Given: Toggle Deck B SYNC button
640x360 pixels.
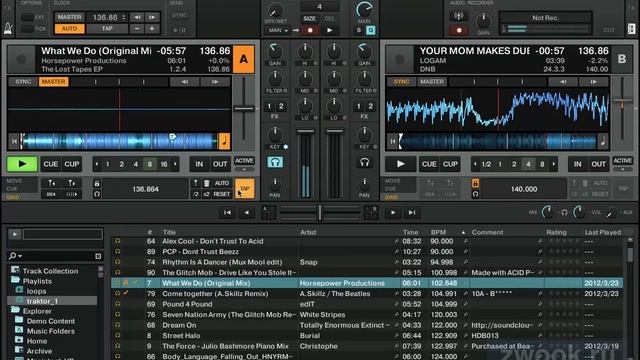Looking at the screenshot, I should 401,82.
